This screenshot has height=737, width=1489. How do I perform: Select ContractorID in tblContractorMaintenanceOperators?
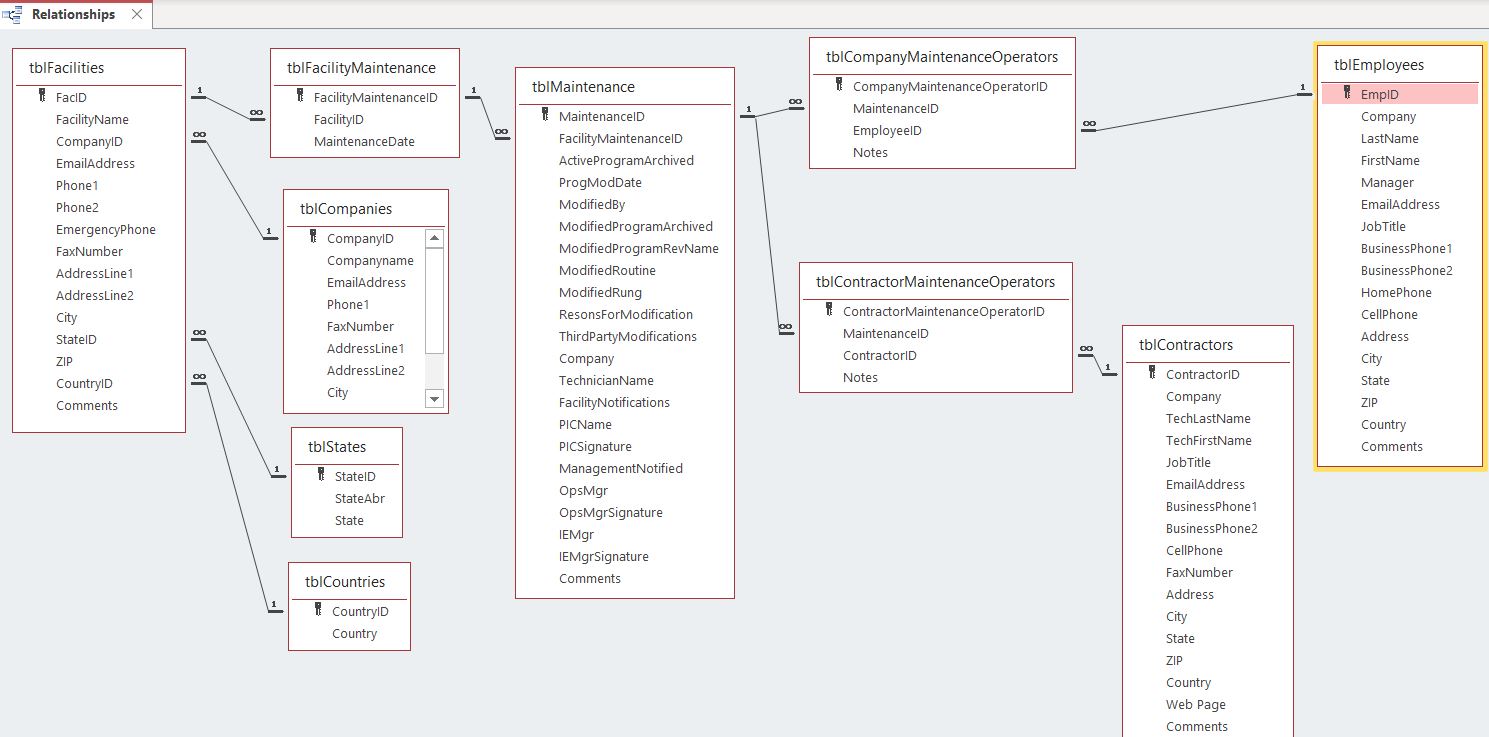[x=880, y=355]
